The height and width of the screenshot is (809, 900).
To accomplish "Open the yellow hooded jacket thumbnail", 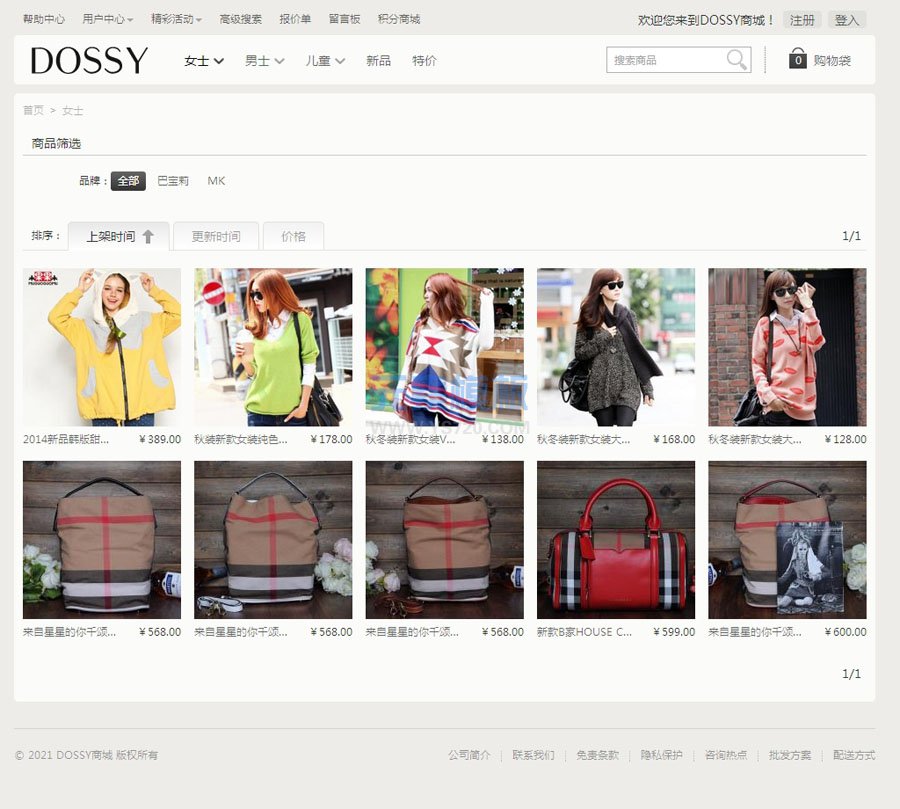I will point(102,347).
